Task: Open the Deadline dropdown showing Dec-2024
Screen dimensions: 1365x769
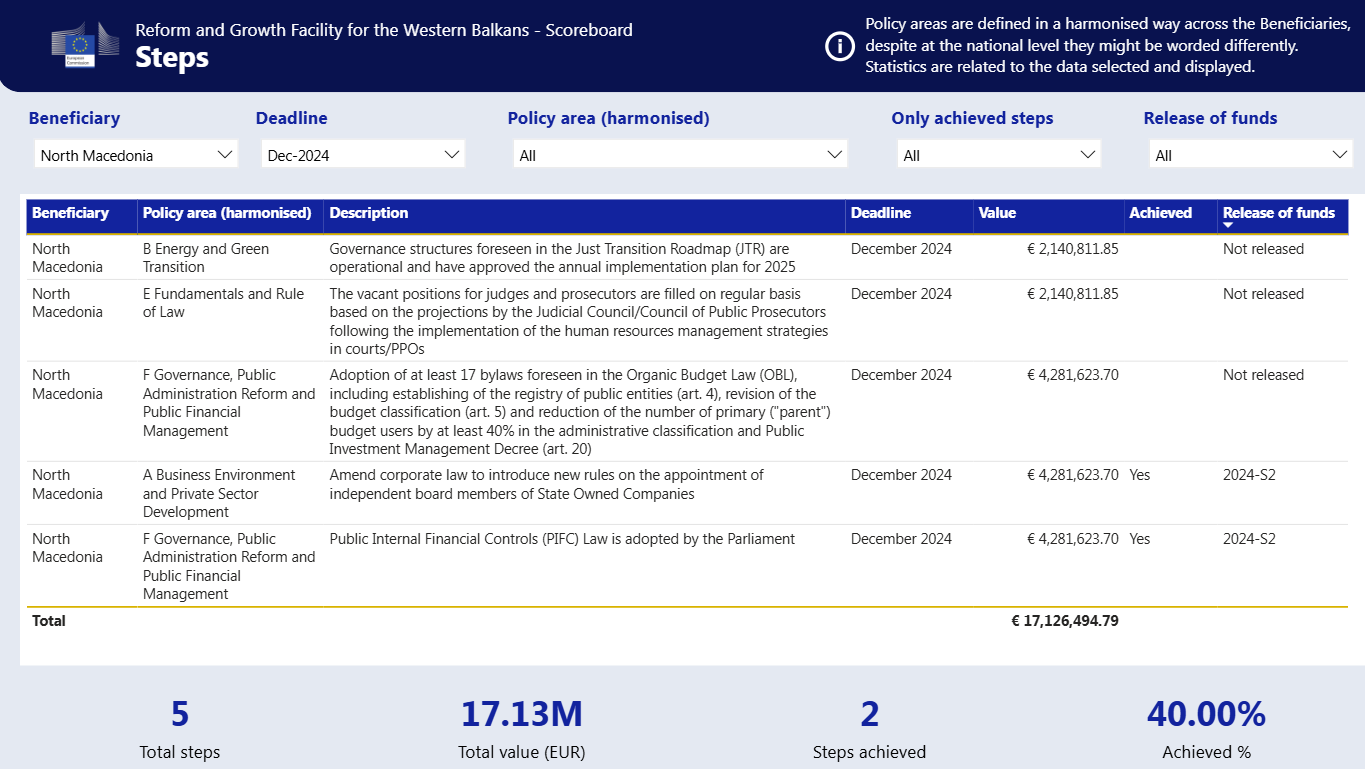Action: tap(363, 155)
